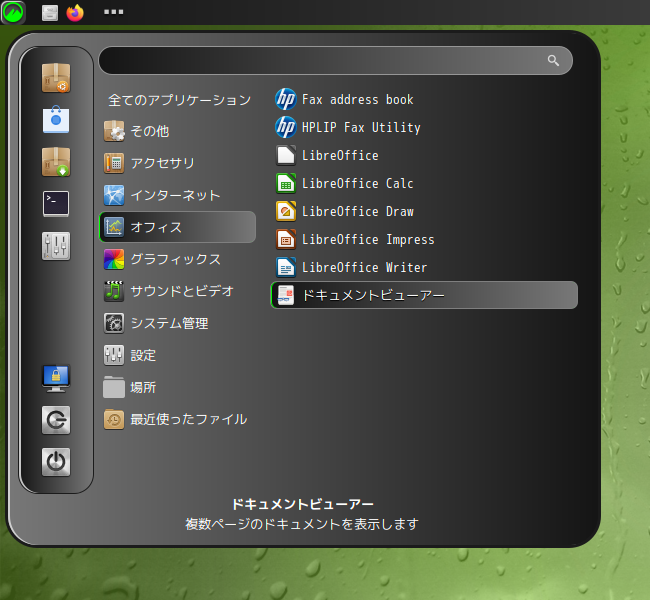Launch terminal from favorites sidebar
The height and width of the screenshot is (600, 650).
tap(56, 204)
